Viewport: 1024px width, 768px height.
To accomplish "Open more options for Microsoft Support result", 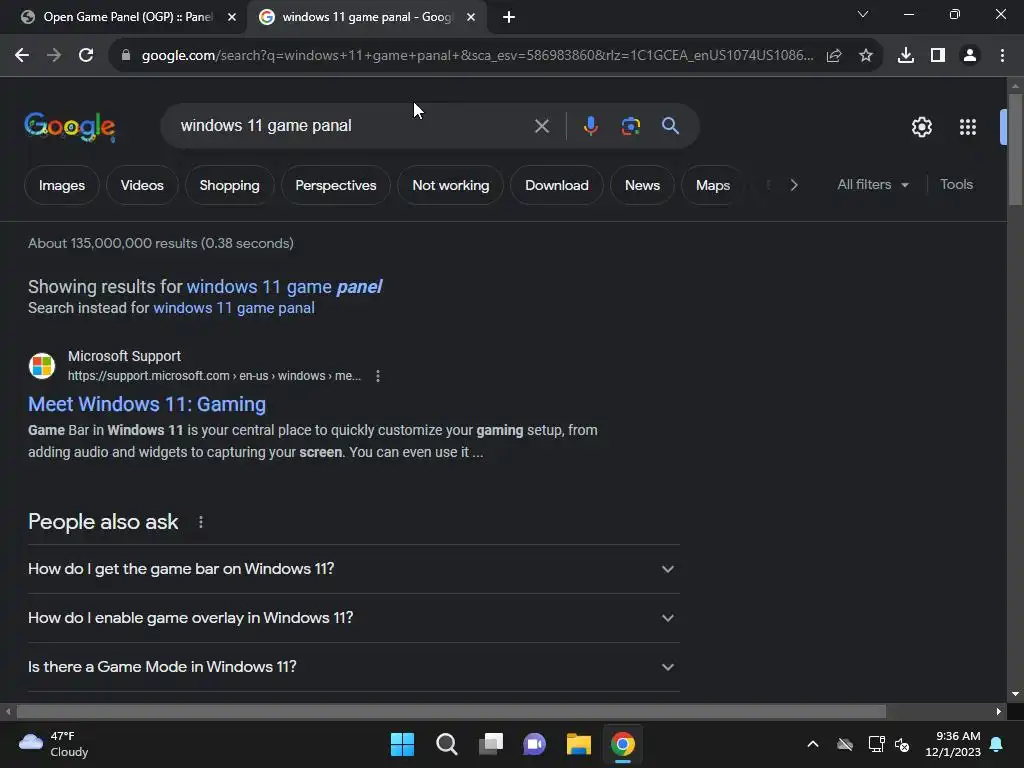I will pyautogui.click(x=378, y=376).
